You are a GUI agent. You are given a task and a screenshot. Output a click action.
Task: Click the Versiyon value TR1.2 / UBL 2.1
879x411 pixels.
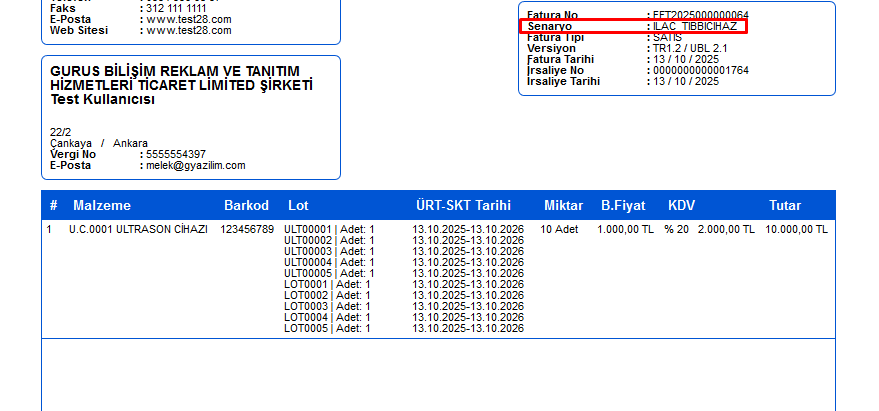click(x=689, y=48)
